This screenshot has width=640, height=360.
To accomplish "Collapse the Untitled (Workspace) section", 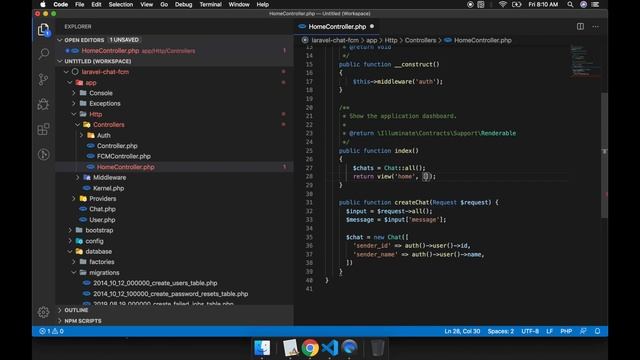I will point(60,61).
